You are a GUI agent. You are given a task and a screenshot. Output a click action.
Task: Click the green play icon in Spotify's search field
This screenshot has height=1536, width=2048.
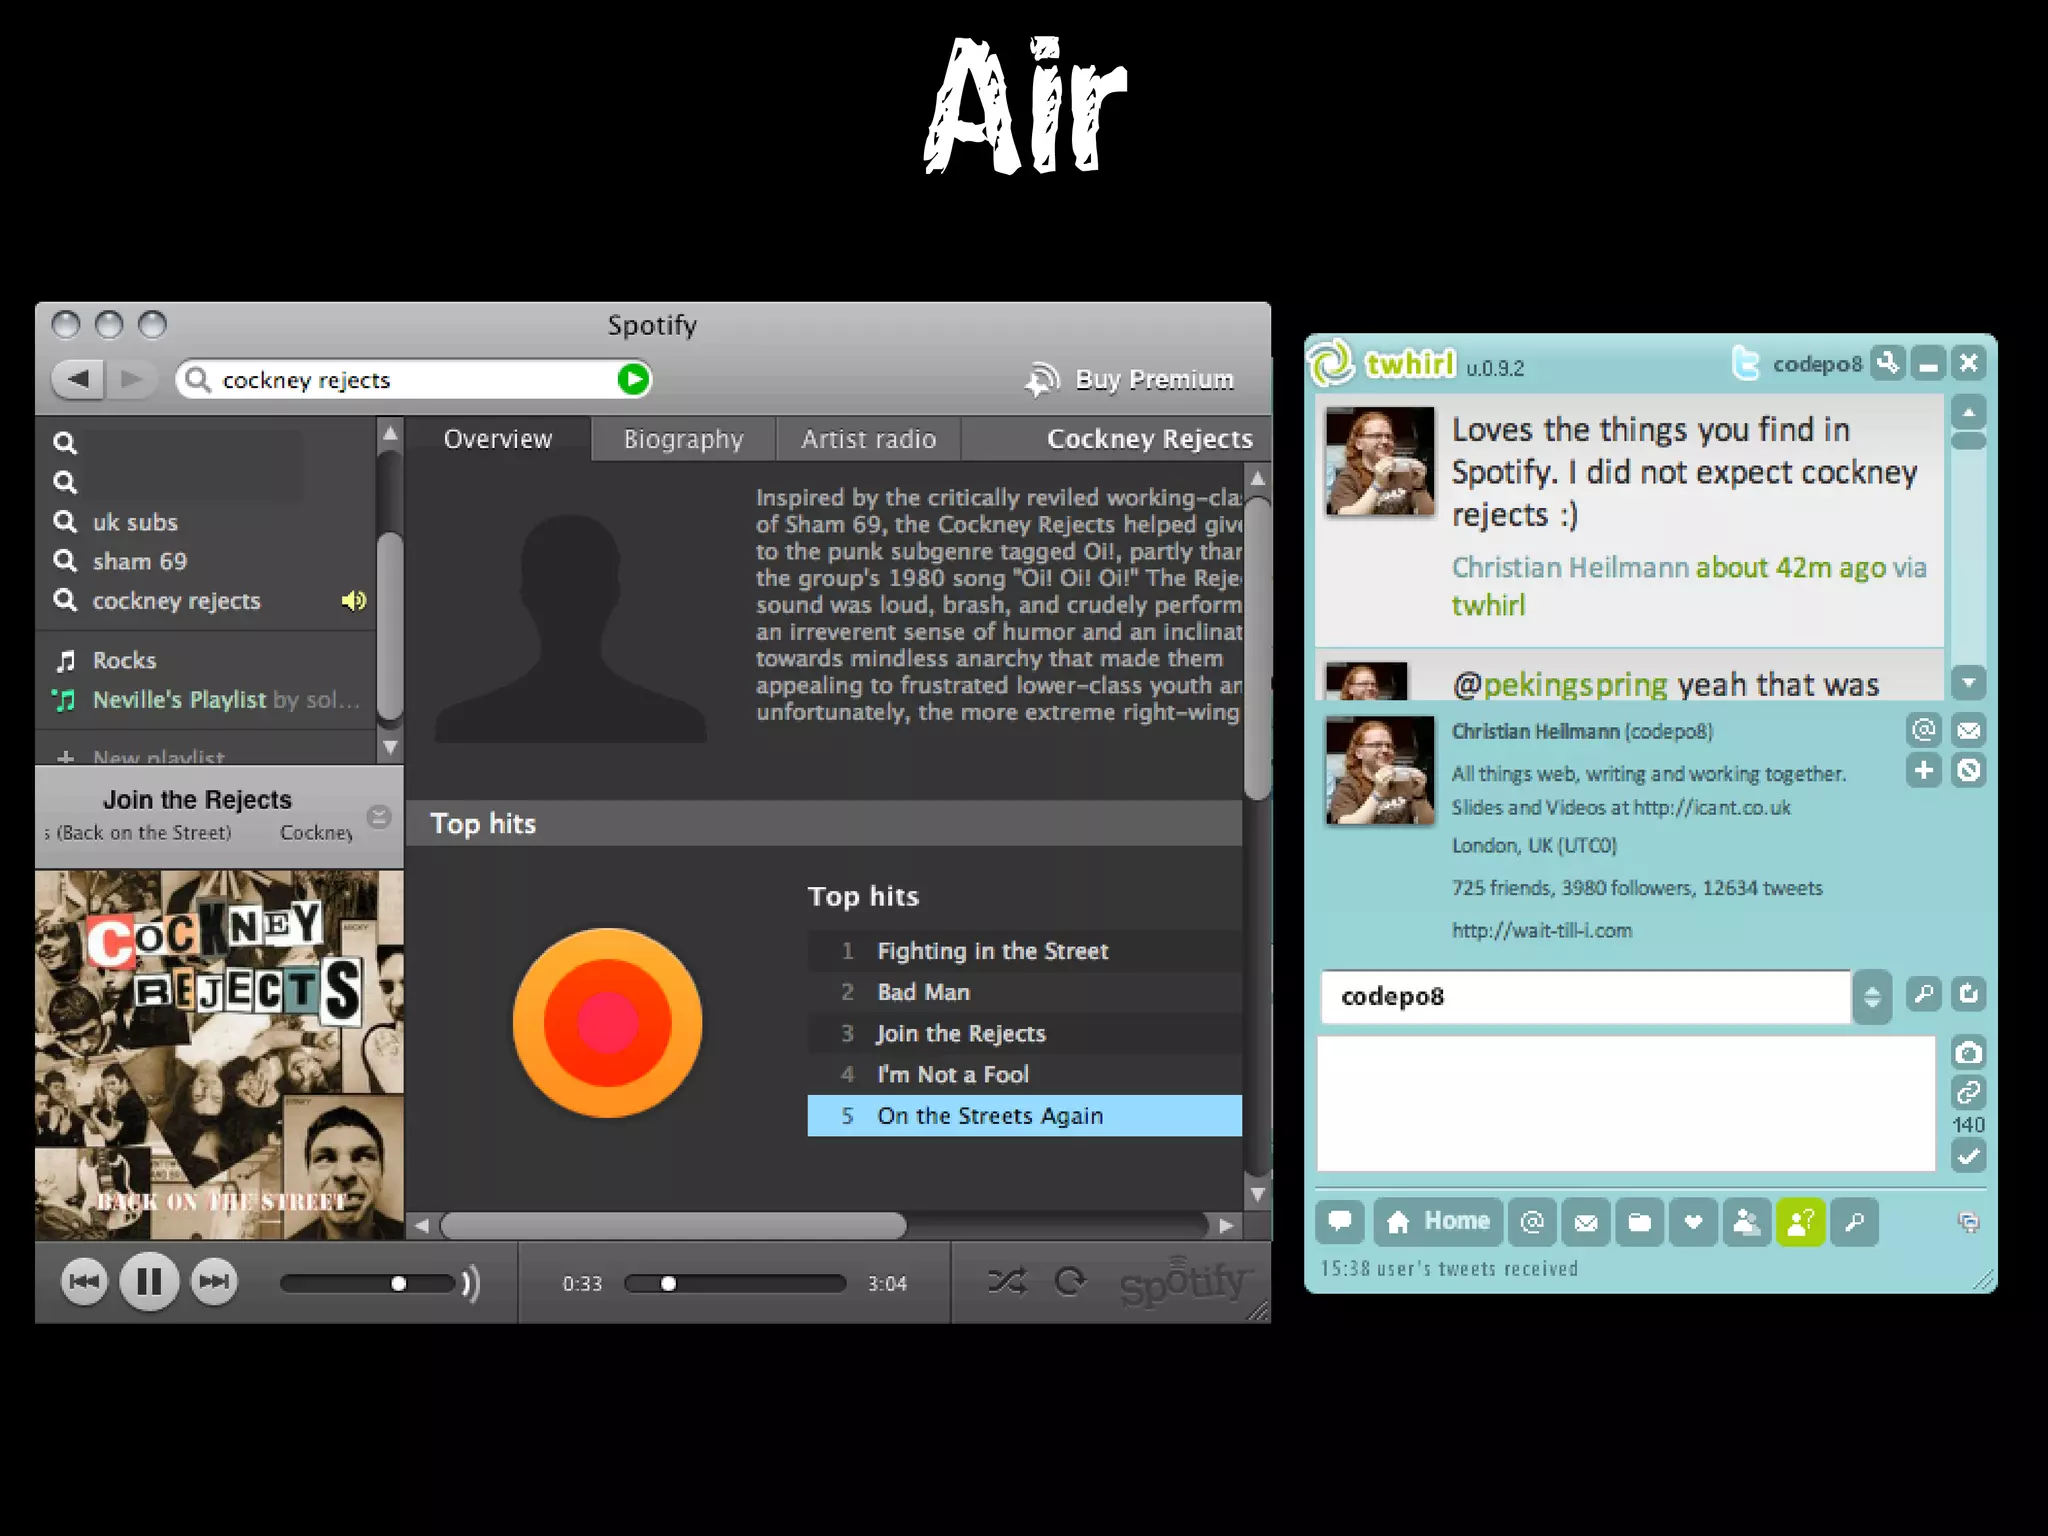coord(633,379)
